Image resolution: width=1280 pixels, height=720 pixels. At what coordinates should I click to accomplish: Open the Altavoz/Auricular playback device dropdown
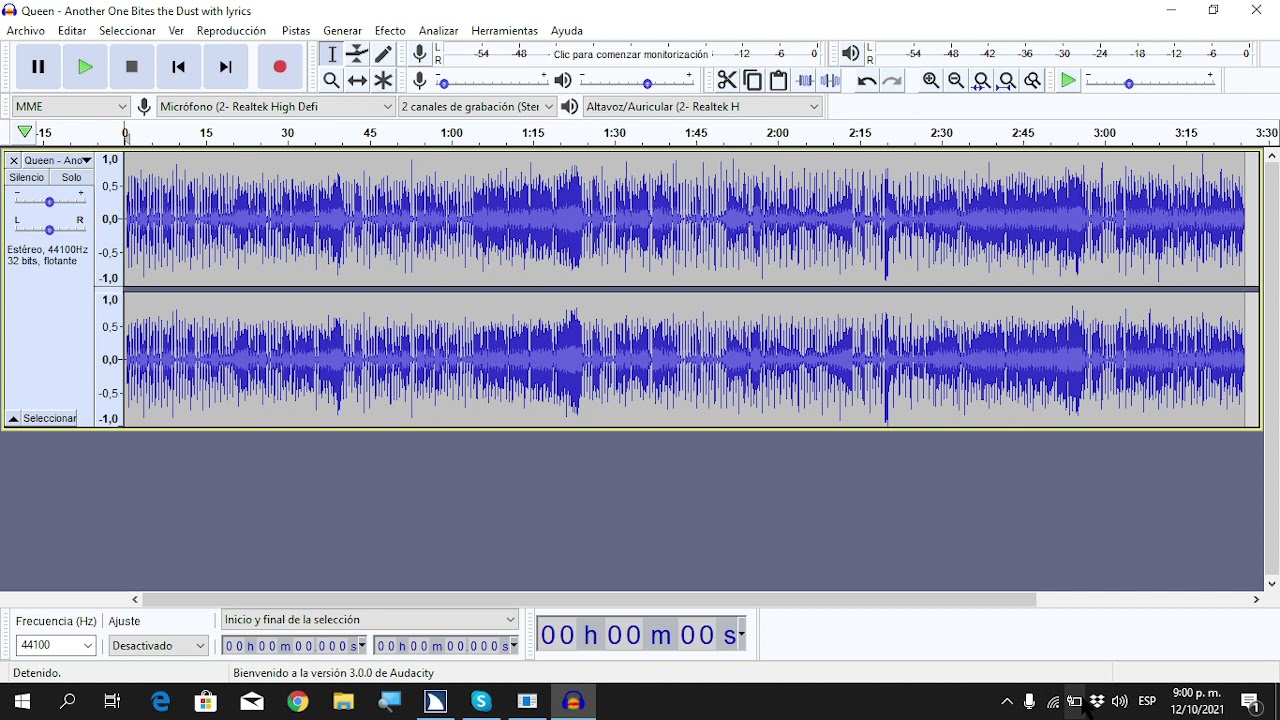pos(702,106)
